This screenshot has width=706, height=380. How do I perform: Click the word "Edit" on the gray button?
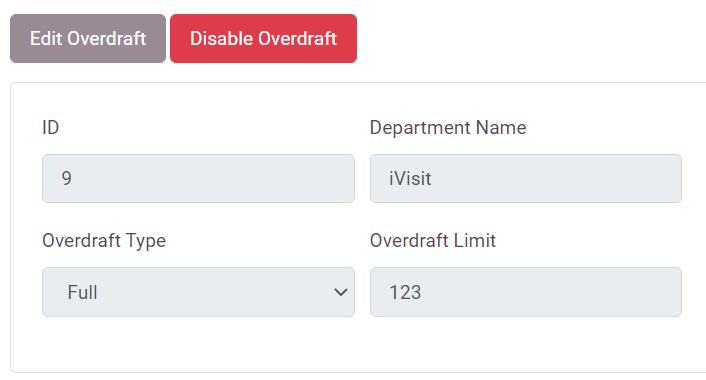[x=46, y=38]
